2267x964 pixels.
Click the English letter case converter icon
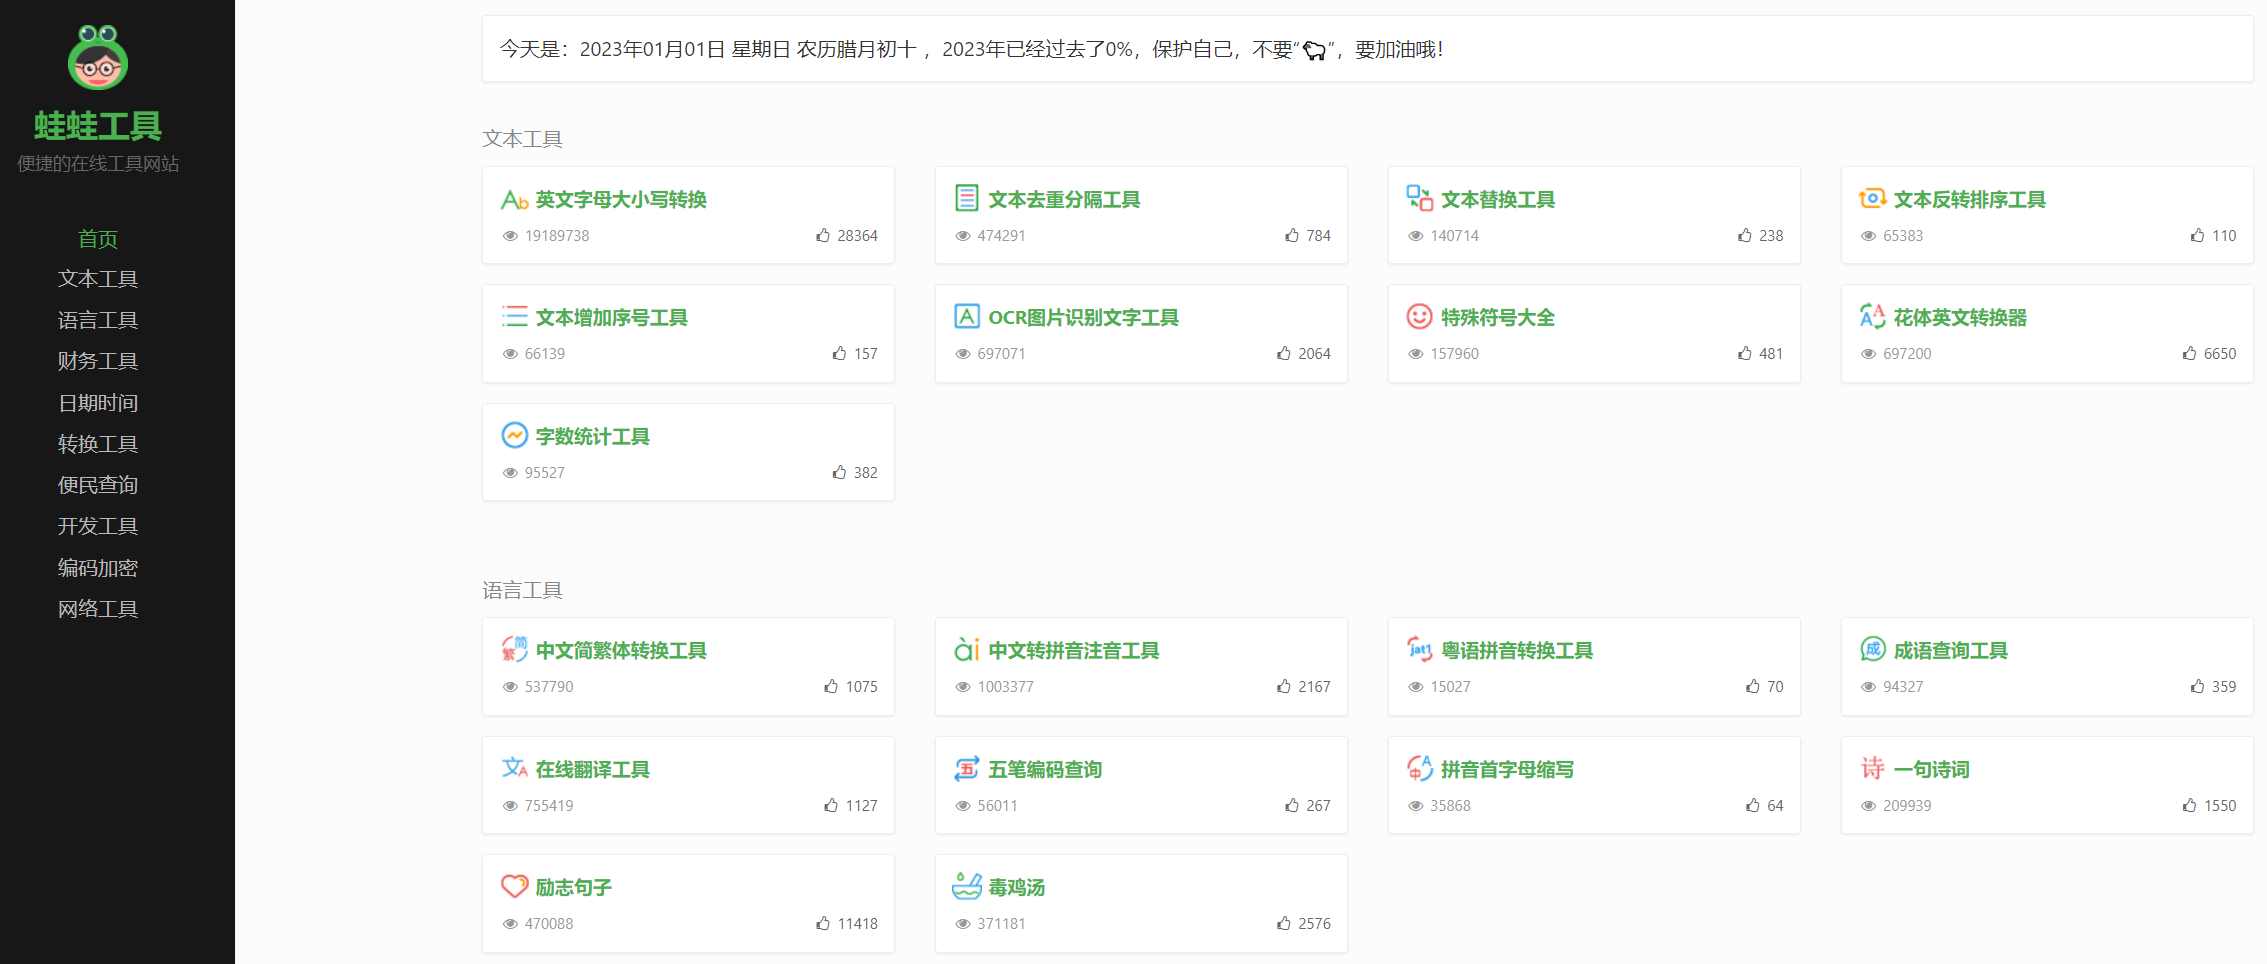point(514,200)
